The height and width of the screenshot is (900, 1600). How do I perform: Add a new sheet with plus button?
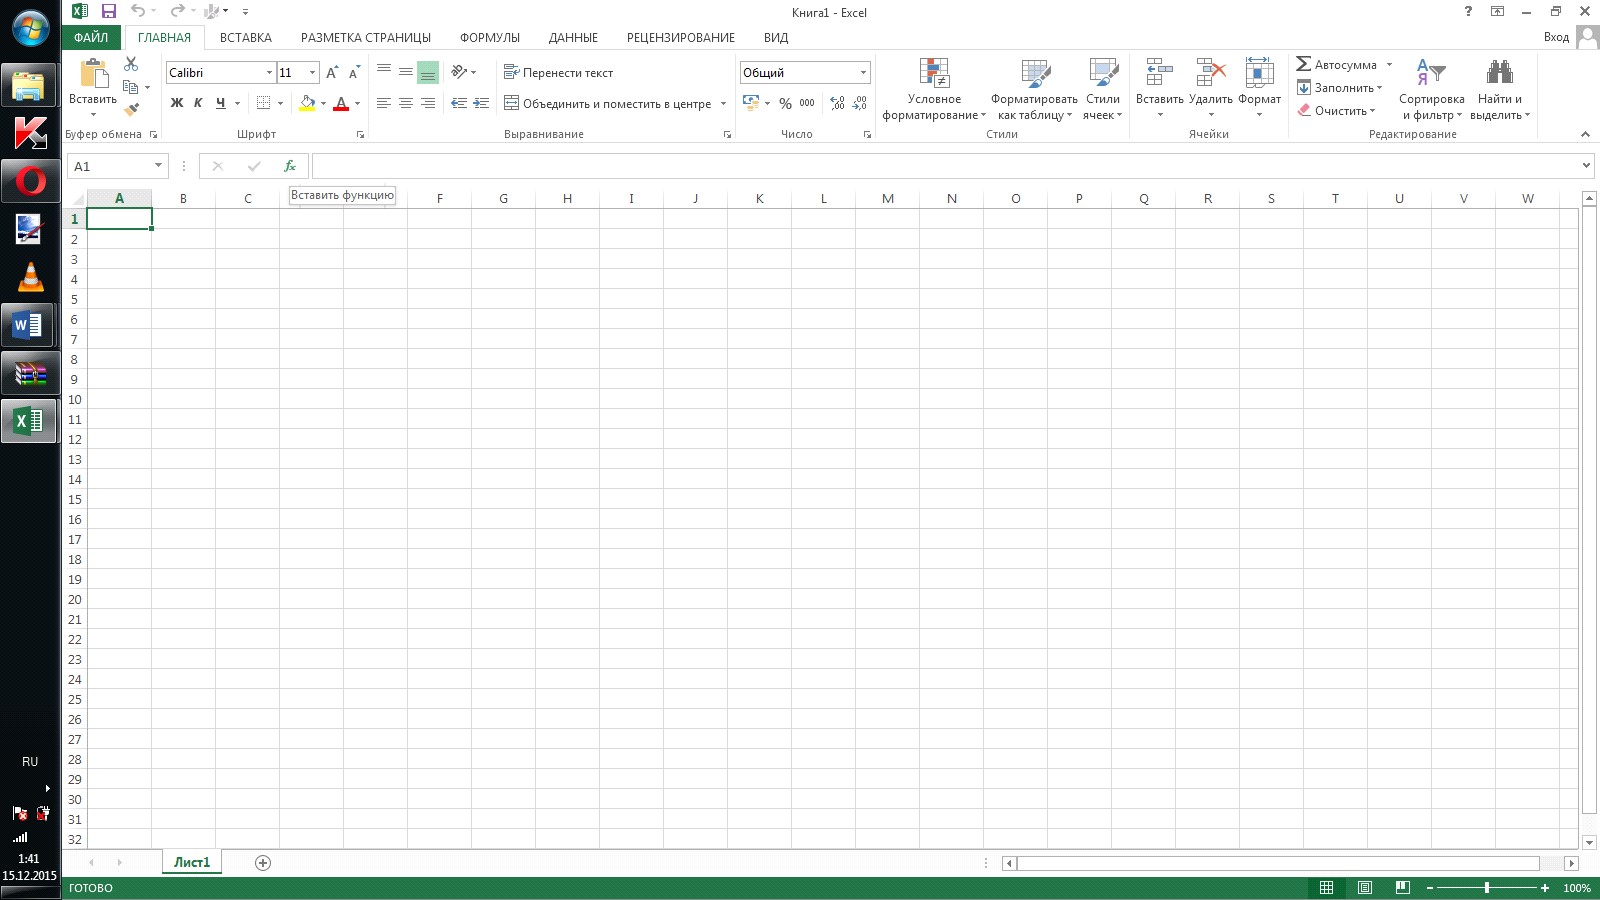pyautogui.click(x=263, y=863)
